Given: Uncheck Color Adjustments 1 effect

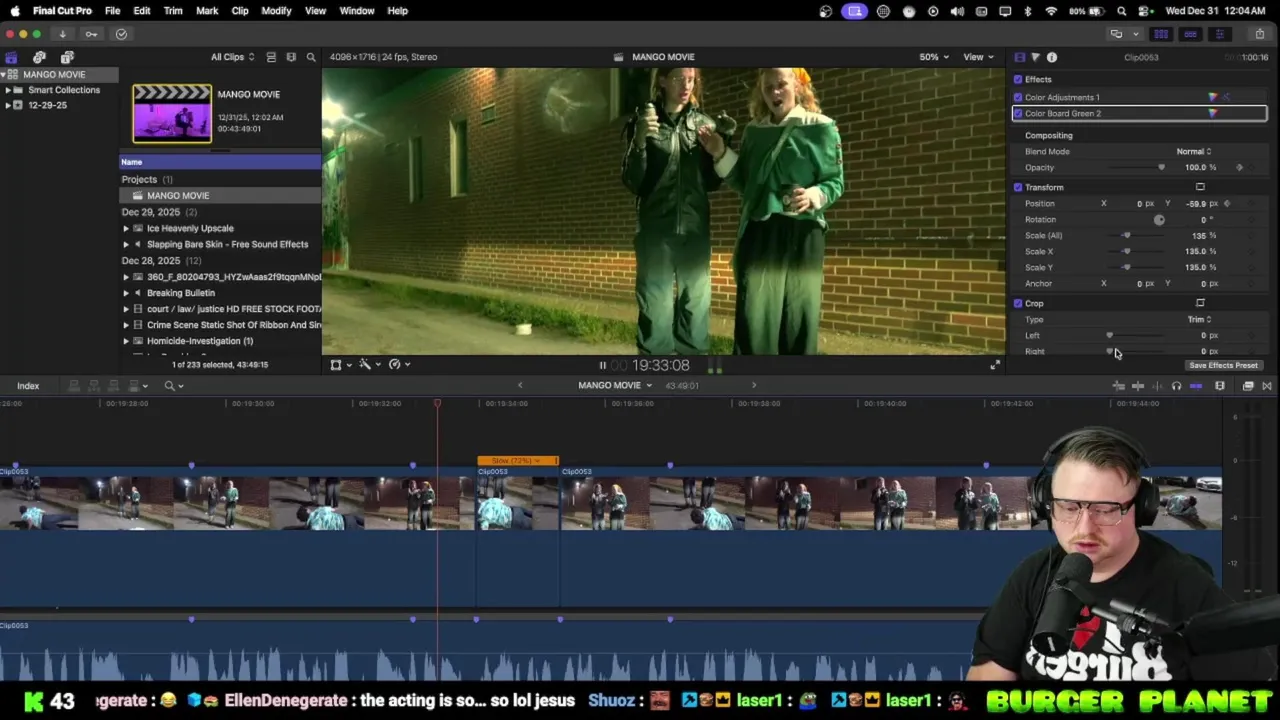Looking at the screenshot, I should [x=1018, y=97].
